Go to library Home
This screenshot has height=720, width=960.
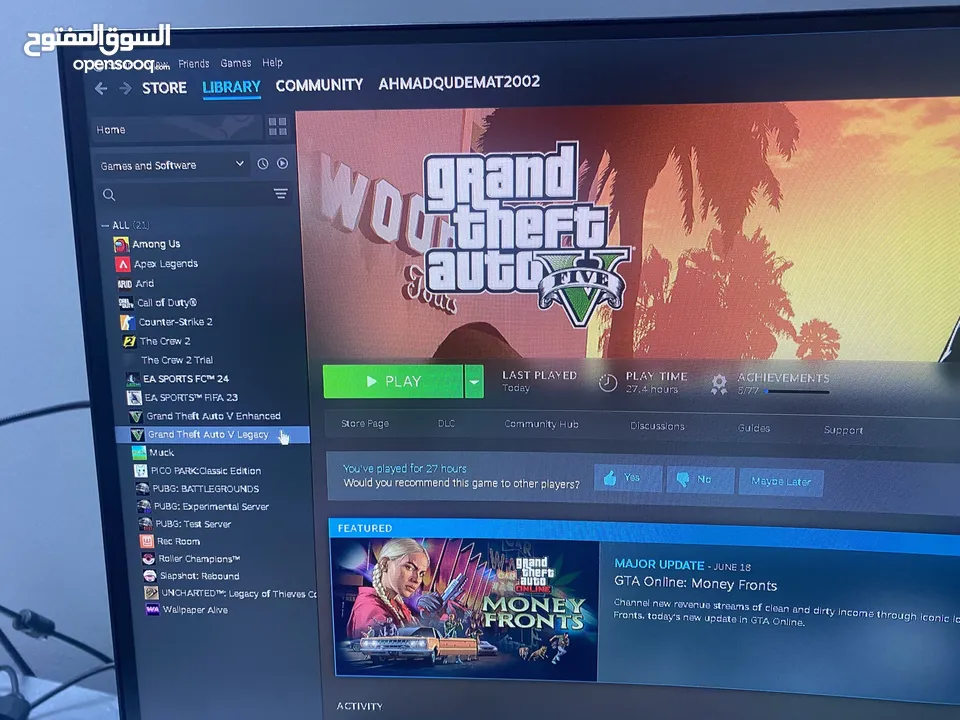point(176,129)
